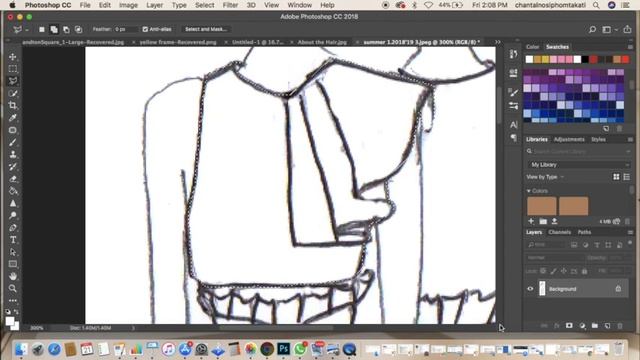
Task: Select the Paint Bucket tool
Action: (x=13, y=191)
